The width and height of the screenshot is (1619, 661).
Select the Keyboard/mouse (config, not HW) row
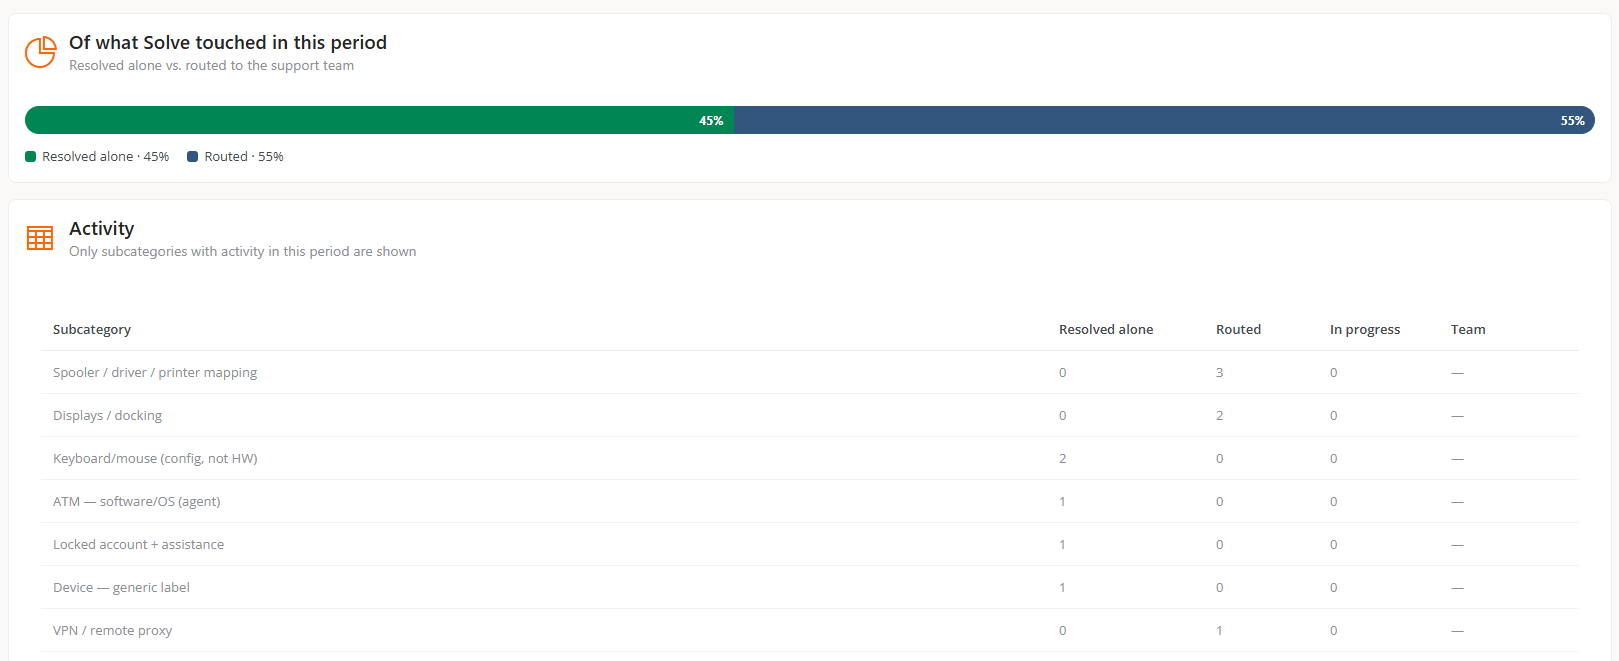(810, 458)
